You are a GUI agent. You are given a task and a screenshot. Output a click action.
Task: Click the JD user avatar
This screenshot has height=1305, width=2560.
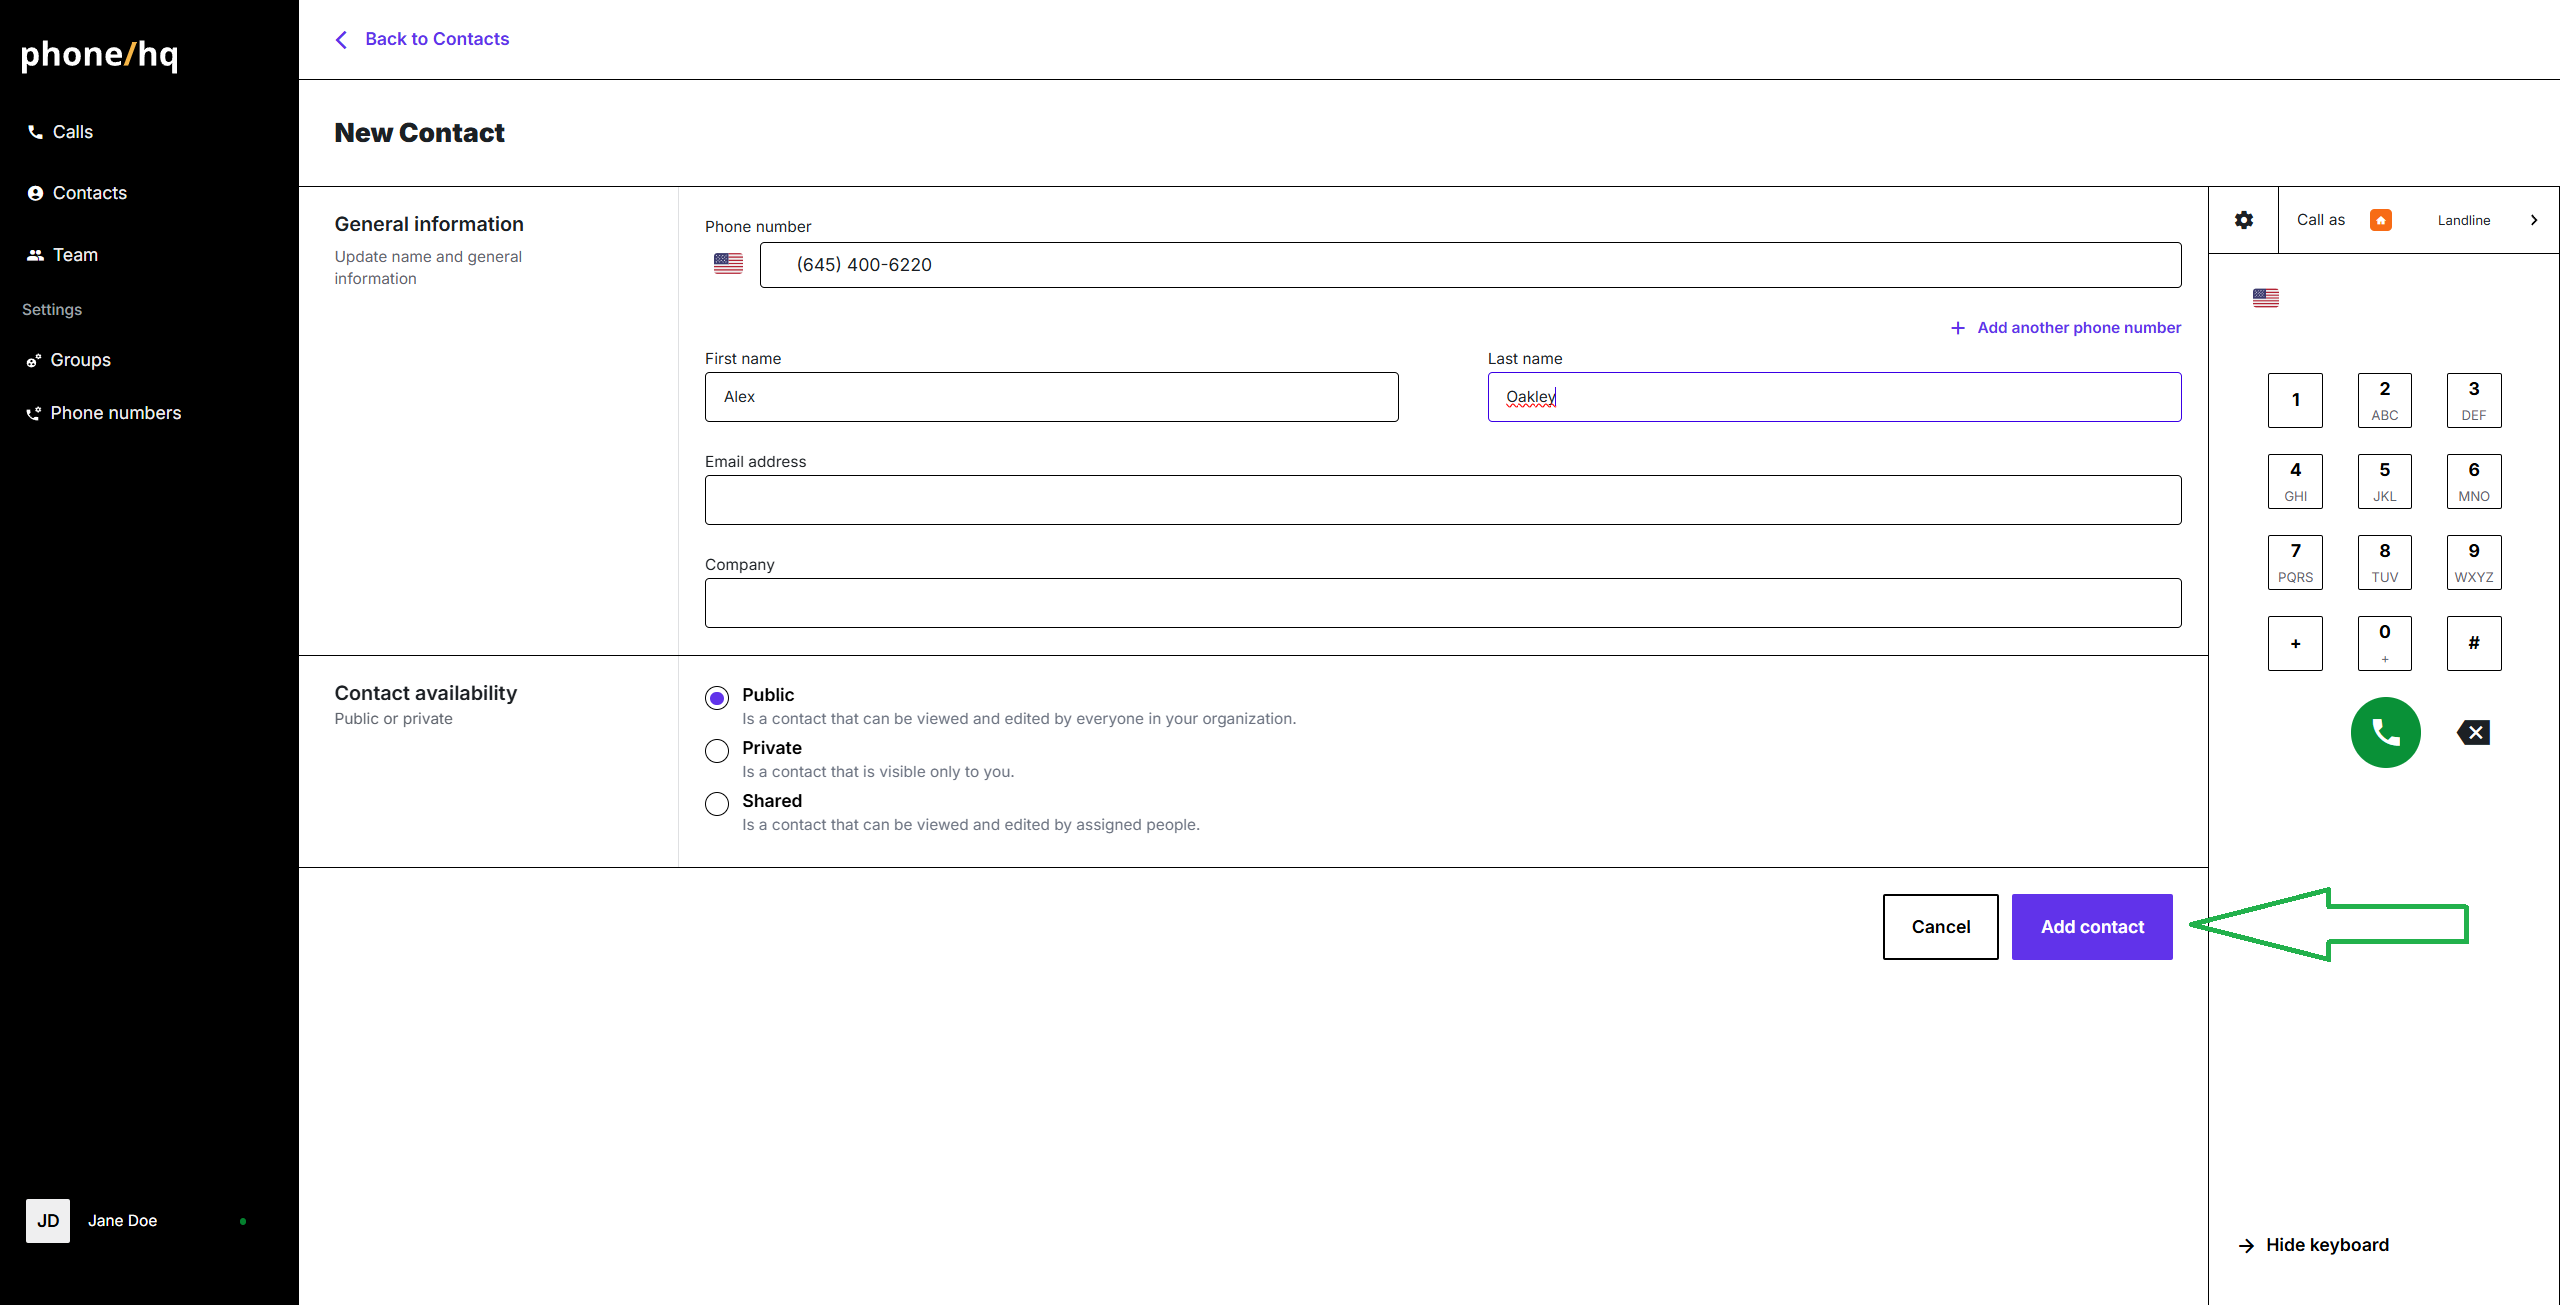(48, 1220)
